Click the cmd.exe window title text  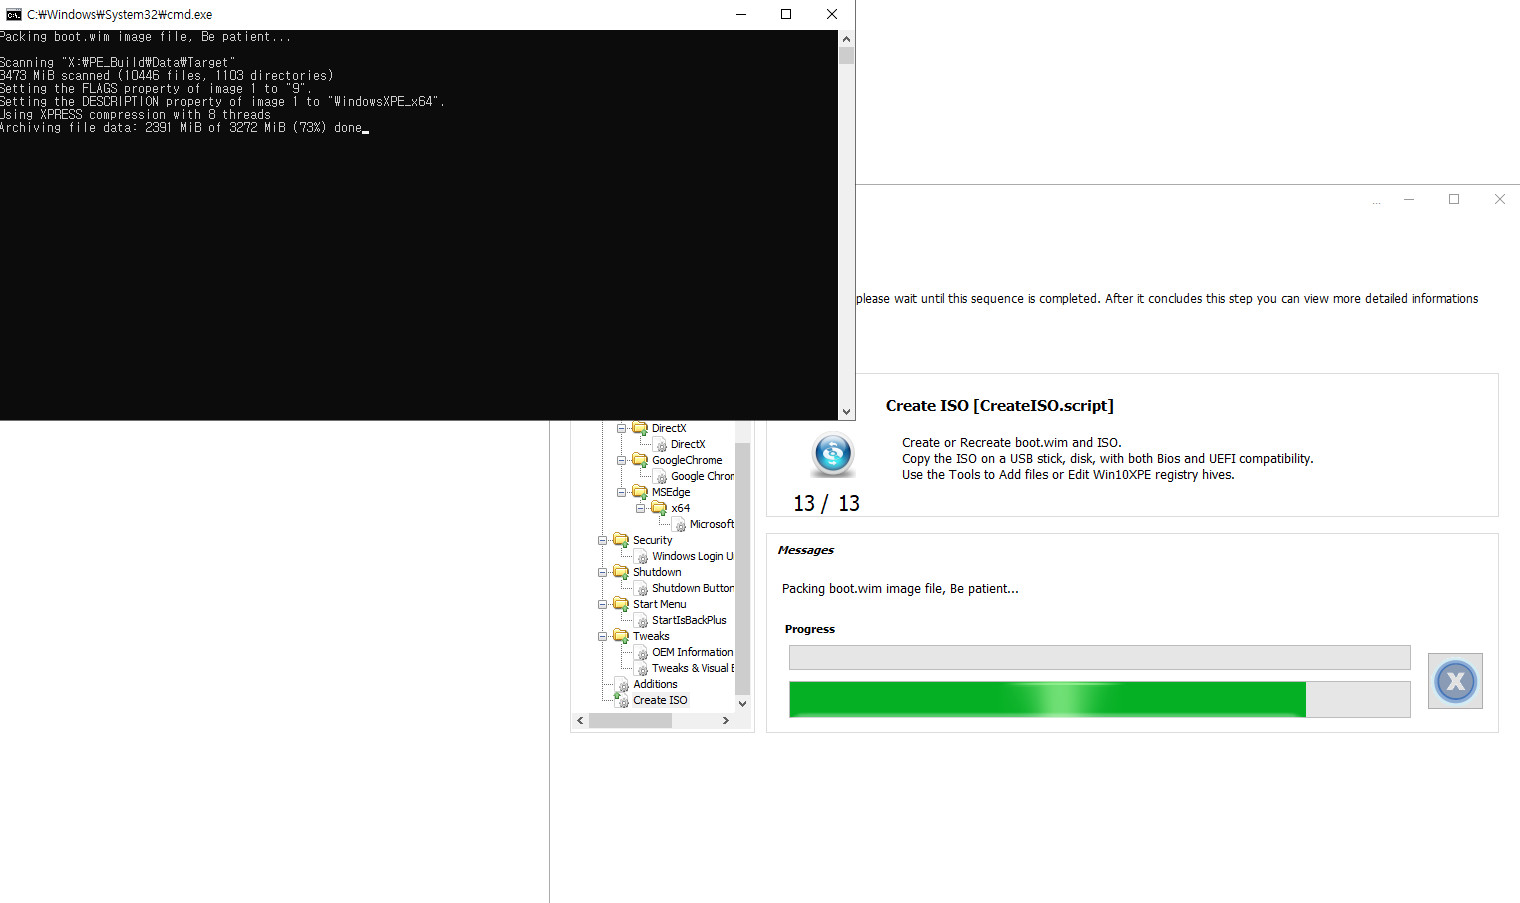[119, 14]
